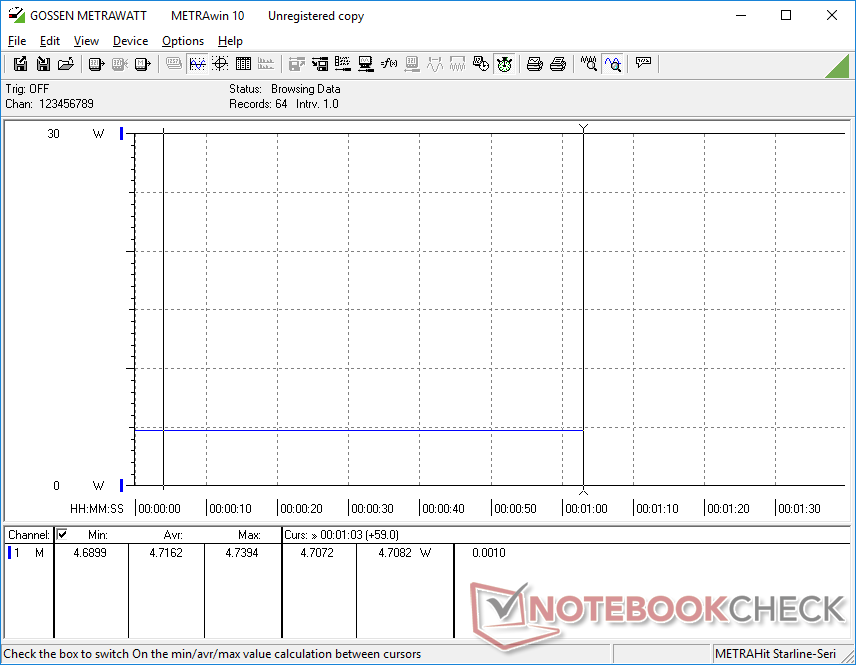Click the 'Status: Browsing Data' text
Viewport: 856px width, 665px height.
point(284,88)
